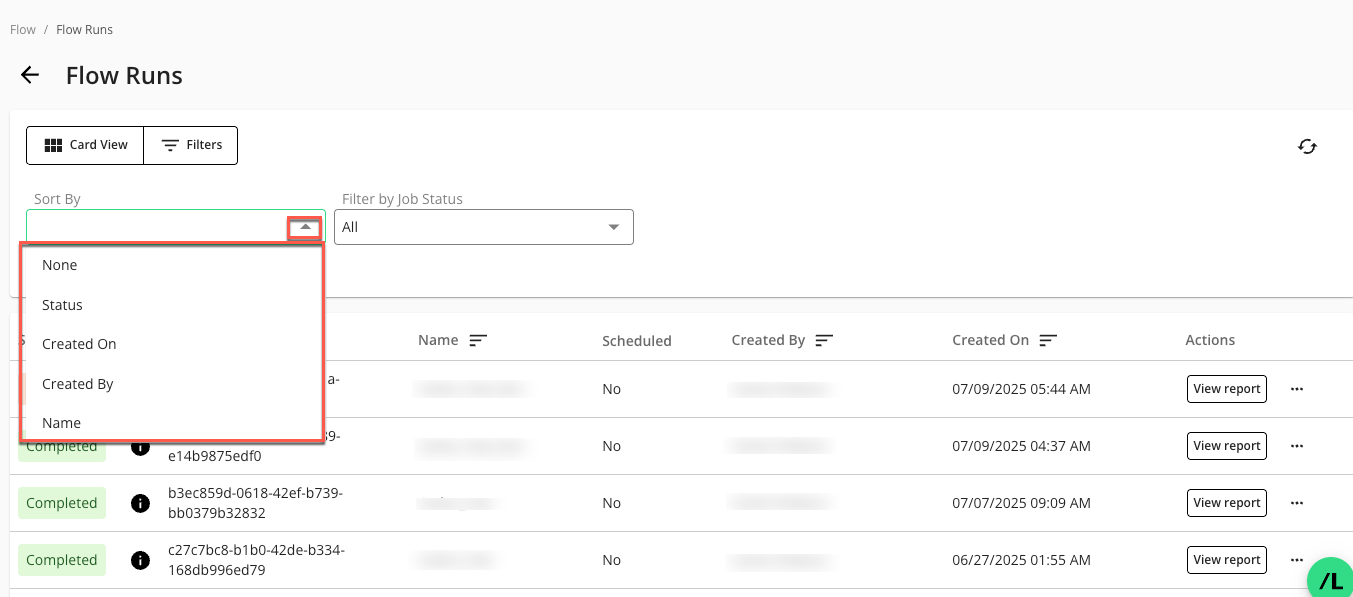This screenshot has width=1353, height=597.
Task: Pick None in the Sort By options
Action: point(60,265)
